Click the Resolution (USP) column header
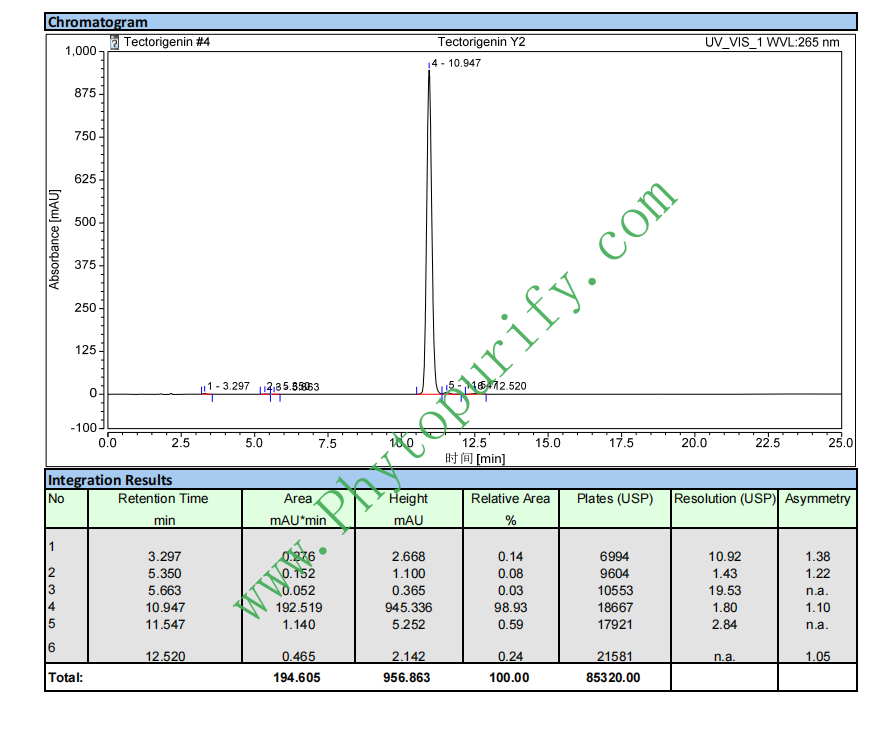The width and height of the screenshot is (884, 736). pyautogui.click(x=724, y=498)
